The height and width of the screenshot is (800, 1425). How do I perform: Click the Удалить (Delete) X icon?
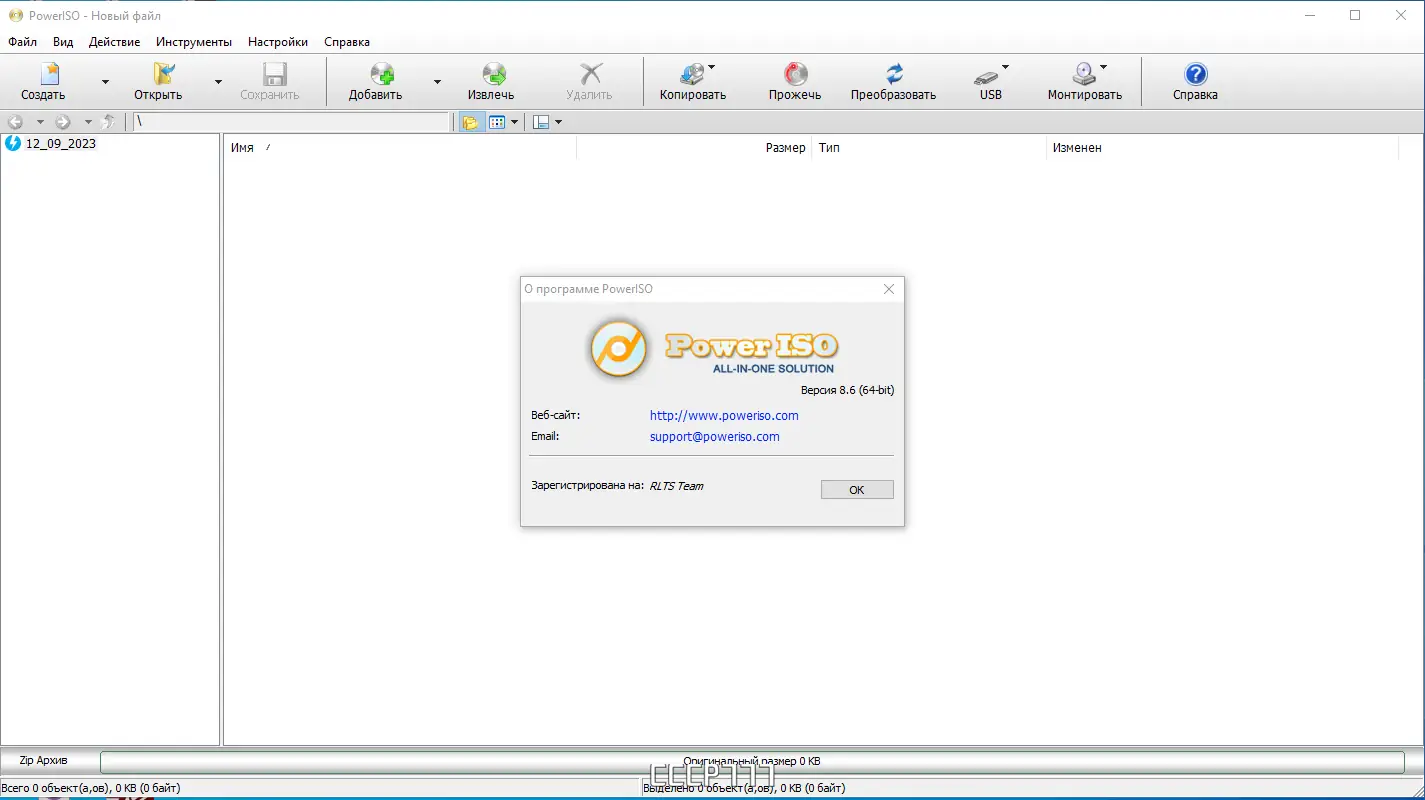591,74
